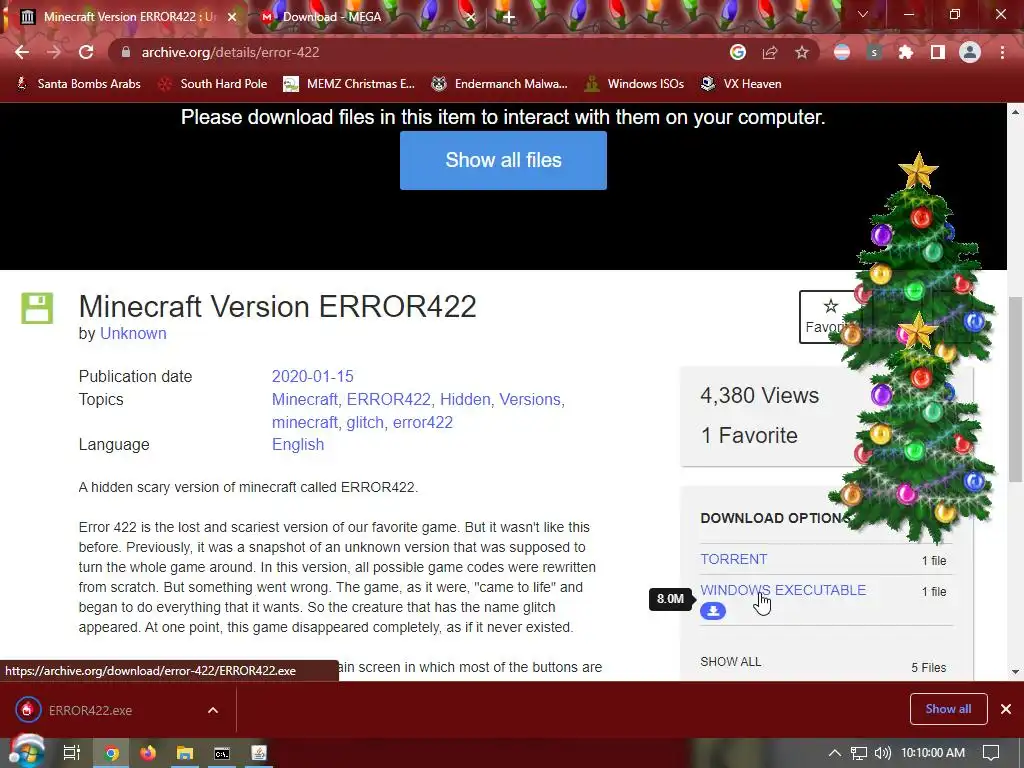Go back to previous page
1024x768 pixels.
click(x=22, y=52)
